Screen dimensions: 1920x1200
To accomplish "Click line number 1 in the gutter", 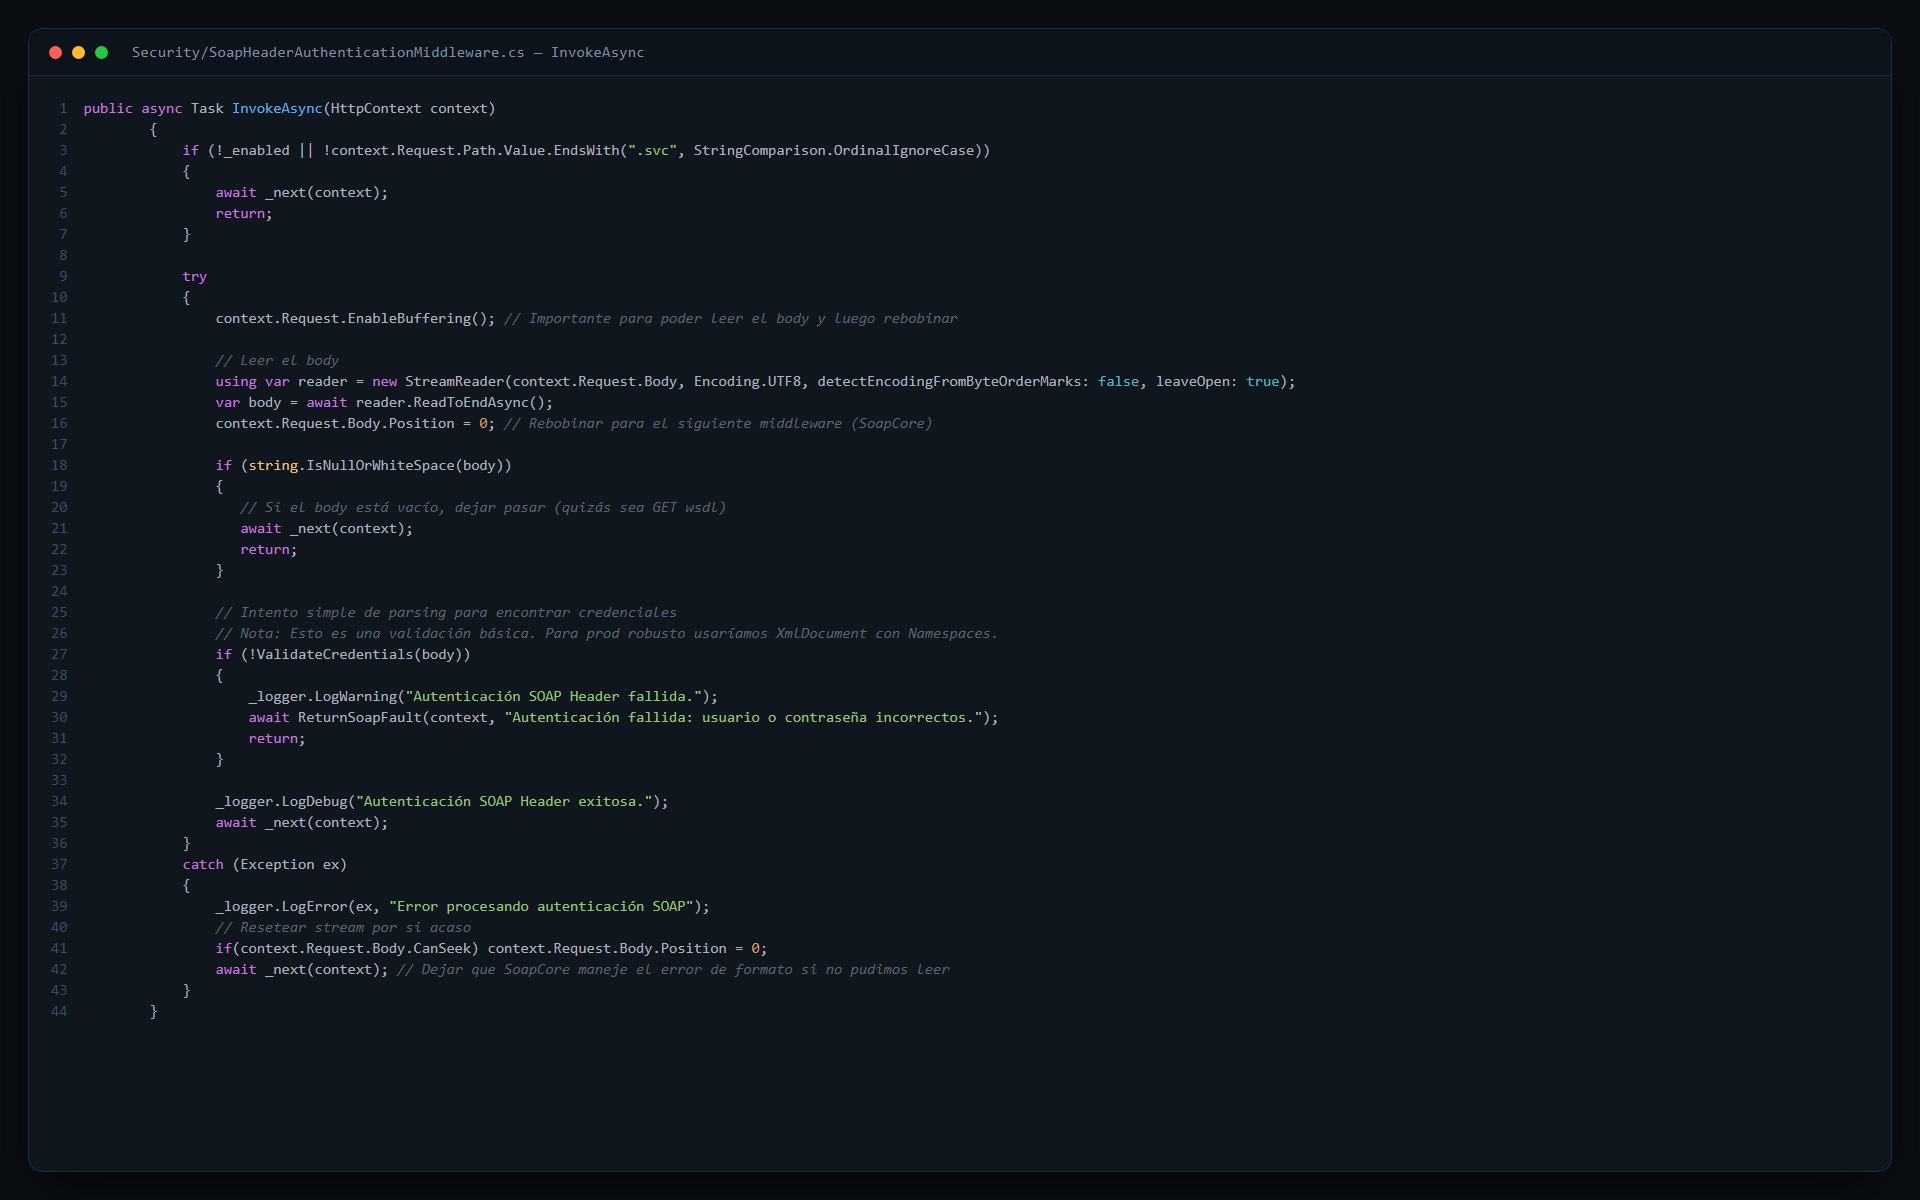I will click(63, 108).
